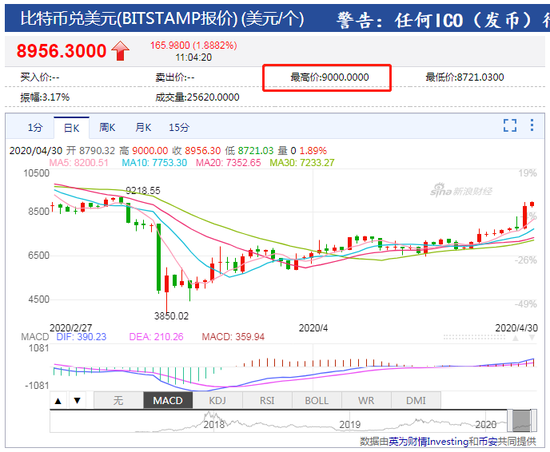Click the MACD: 359.94 value label

233,337
